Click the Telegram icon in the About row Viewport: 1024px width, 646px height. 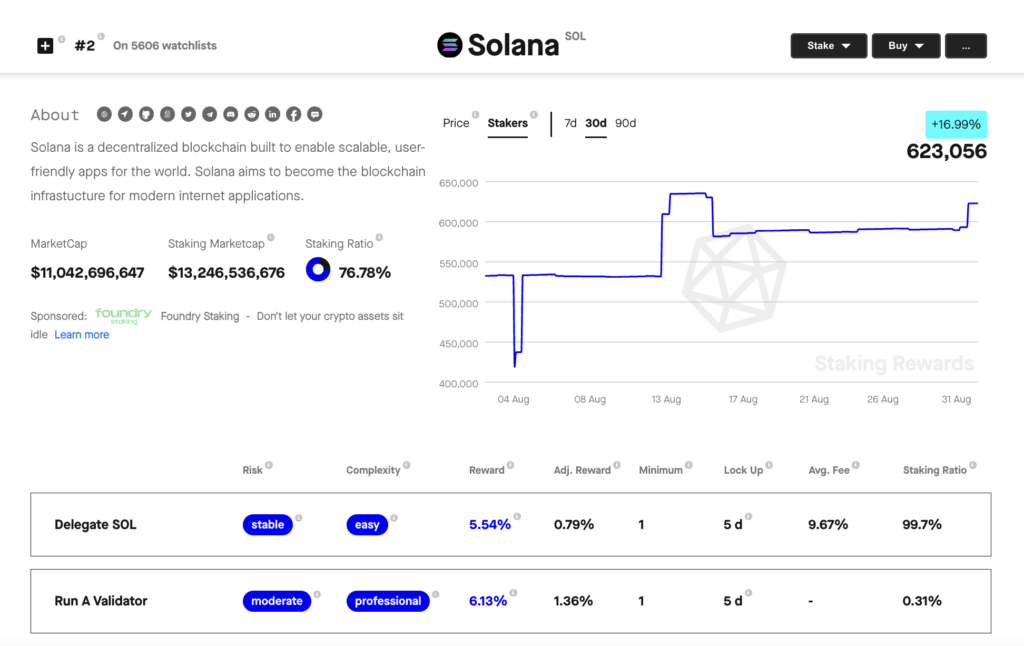point(209,114)
